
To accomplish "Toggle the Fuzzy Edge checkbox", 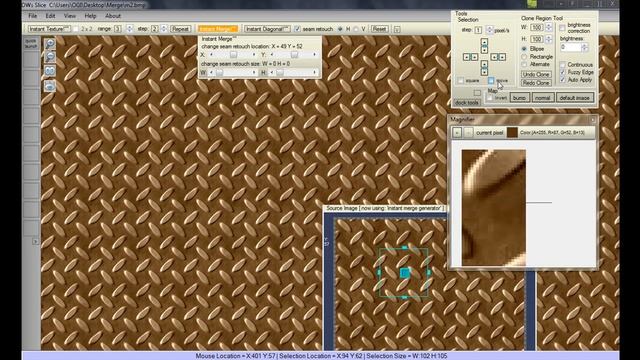I will [x=562, y=72].
